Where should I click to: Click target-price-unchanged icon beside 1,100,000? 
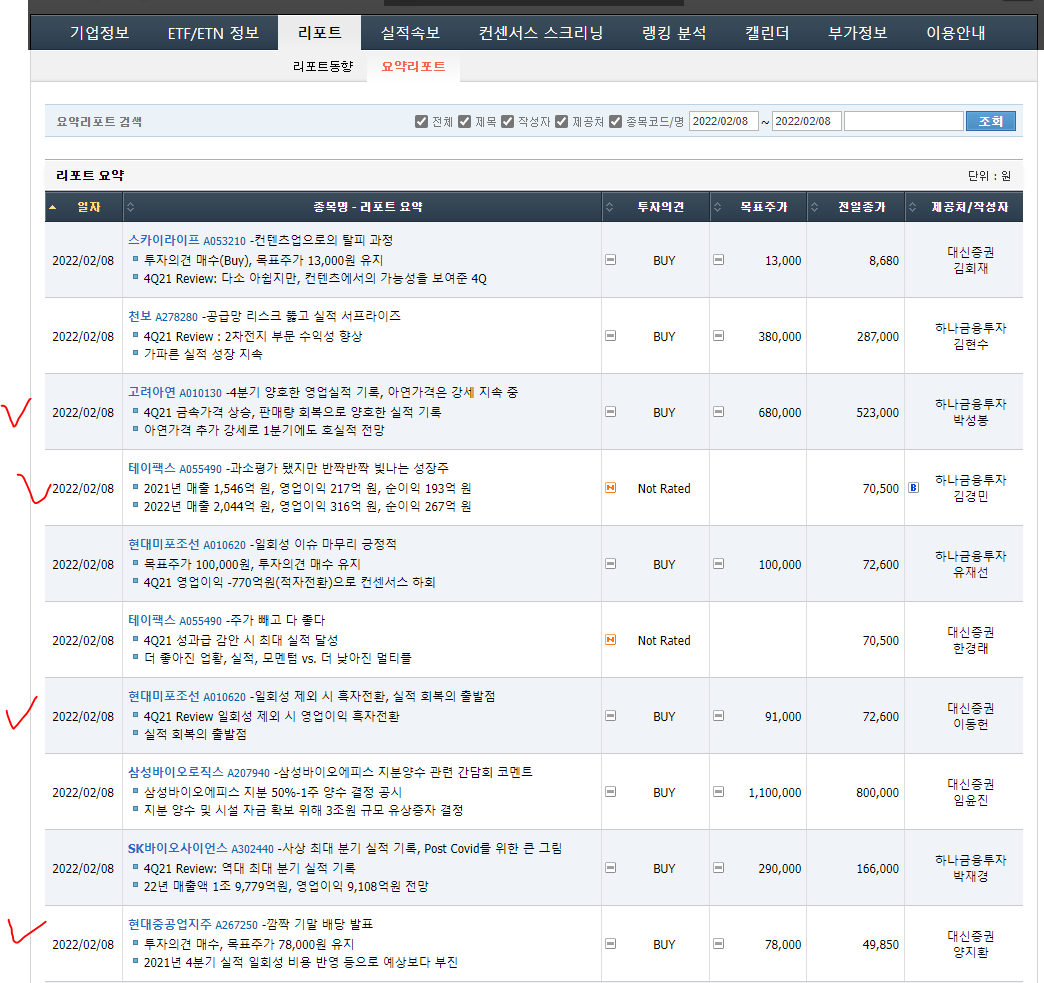click(718, 791)
